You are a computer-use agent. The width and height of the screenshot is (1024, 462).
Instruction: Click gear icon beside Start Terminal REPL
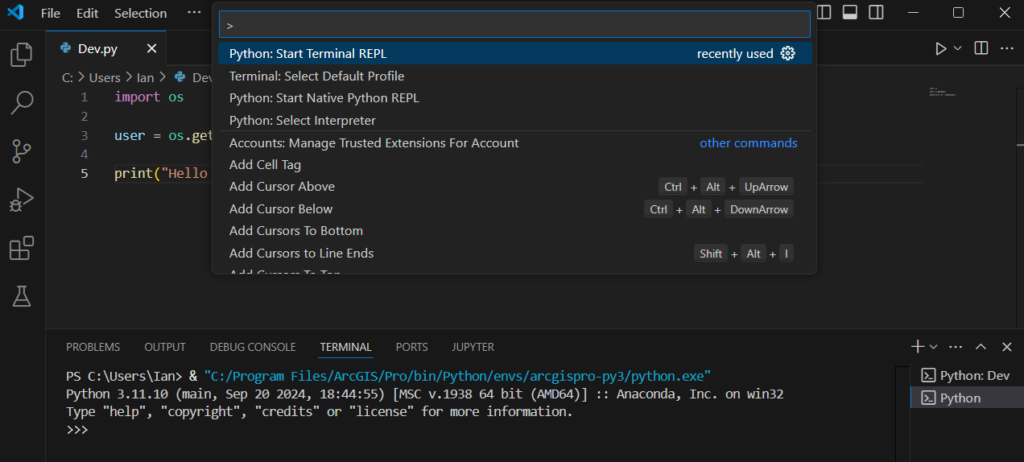click(788, 54)
